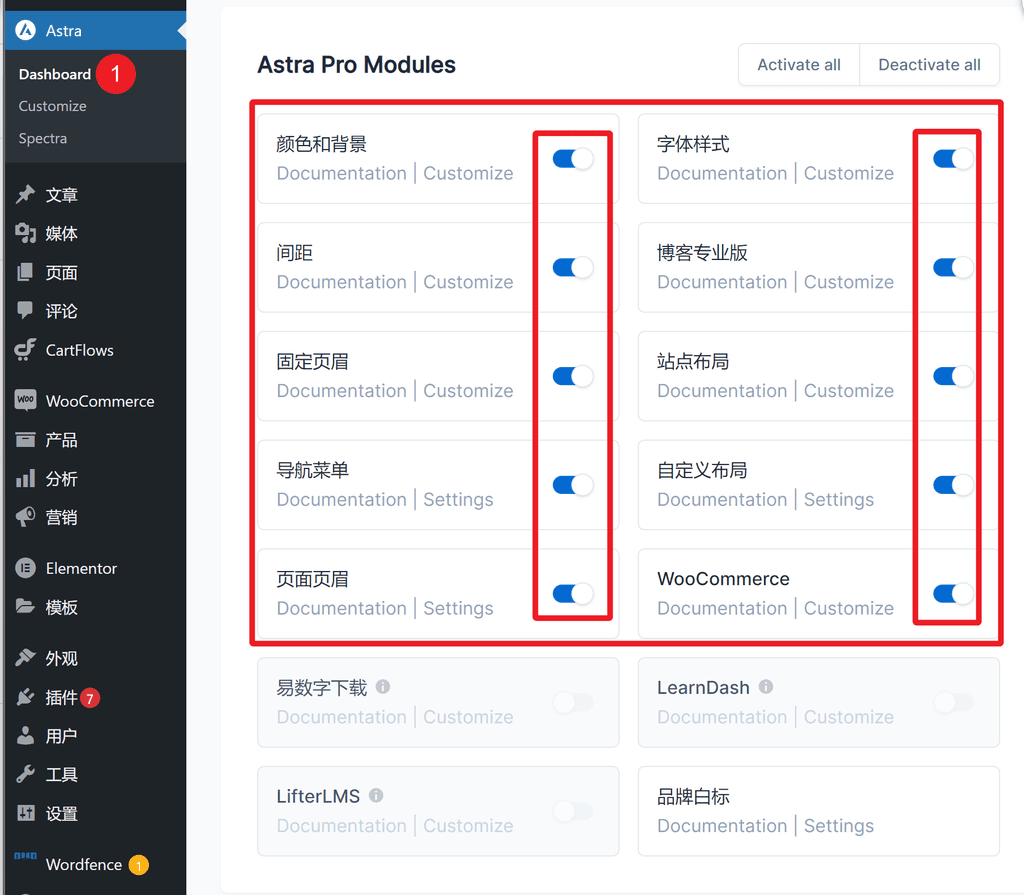Toggle the 博客专业版 module switch

pos(953,267)
